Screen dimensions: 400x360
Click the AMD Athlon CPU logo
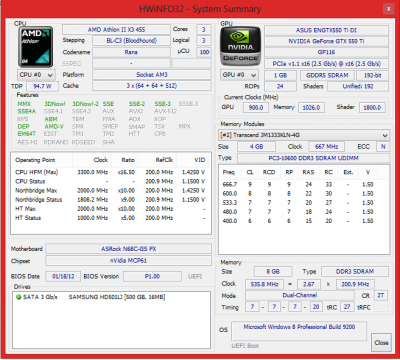[35, 47]
